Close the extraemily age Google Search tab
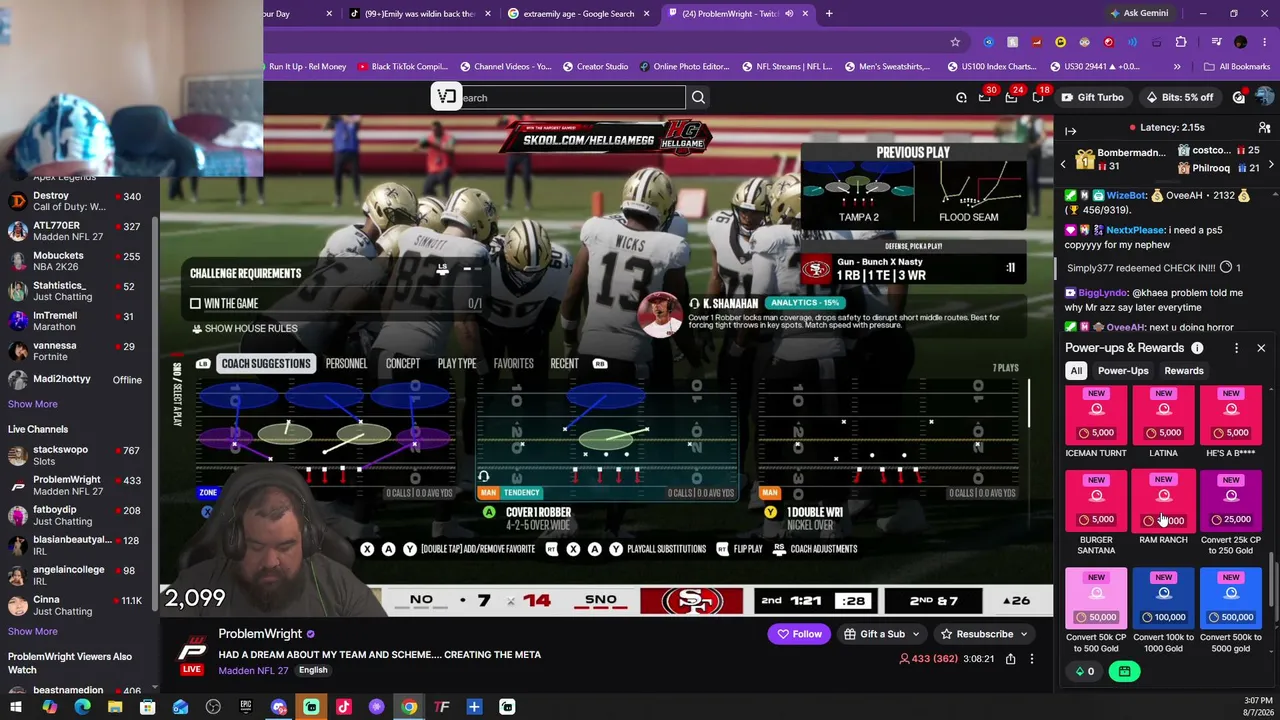 point(647,14)
